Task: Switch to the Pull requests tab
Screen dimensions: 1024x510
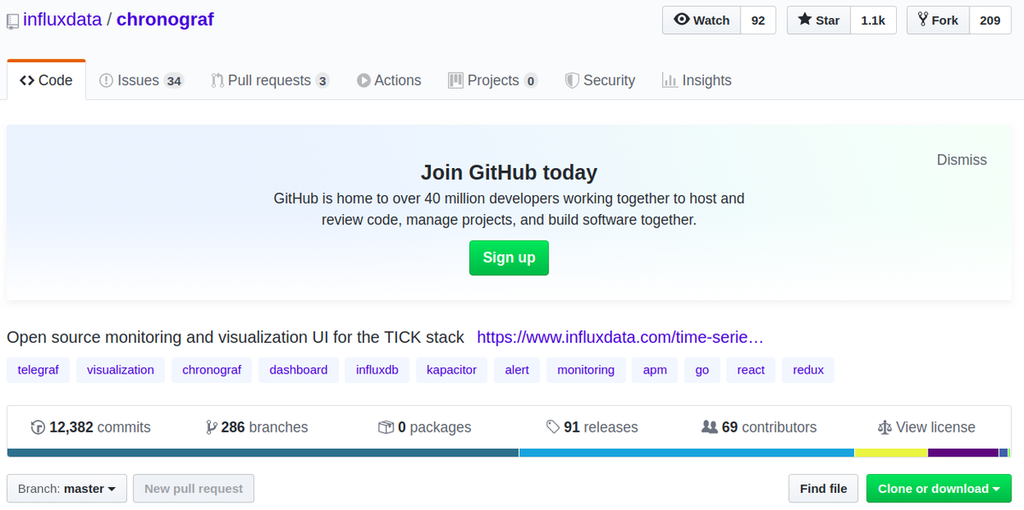Action: click(270, 80)
